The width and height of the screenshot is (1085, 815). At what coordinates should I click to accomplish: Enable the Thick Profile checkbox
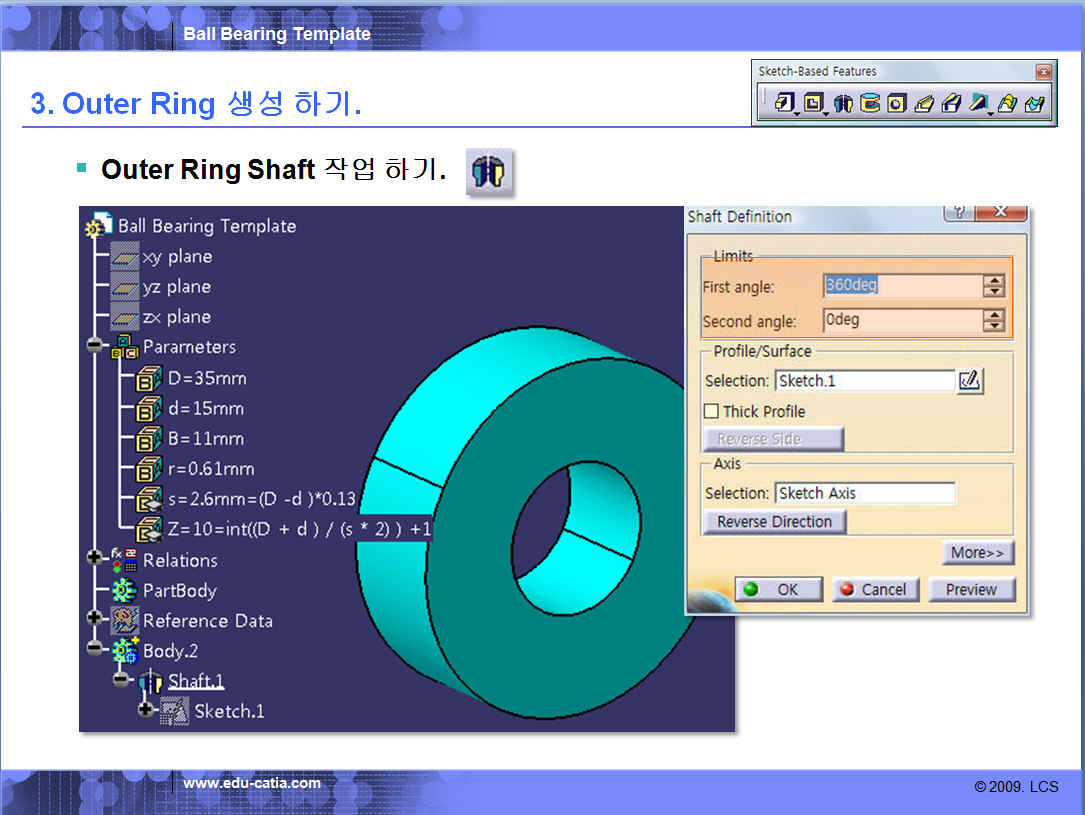(x=712, y=411)
